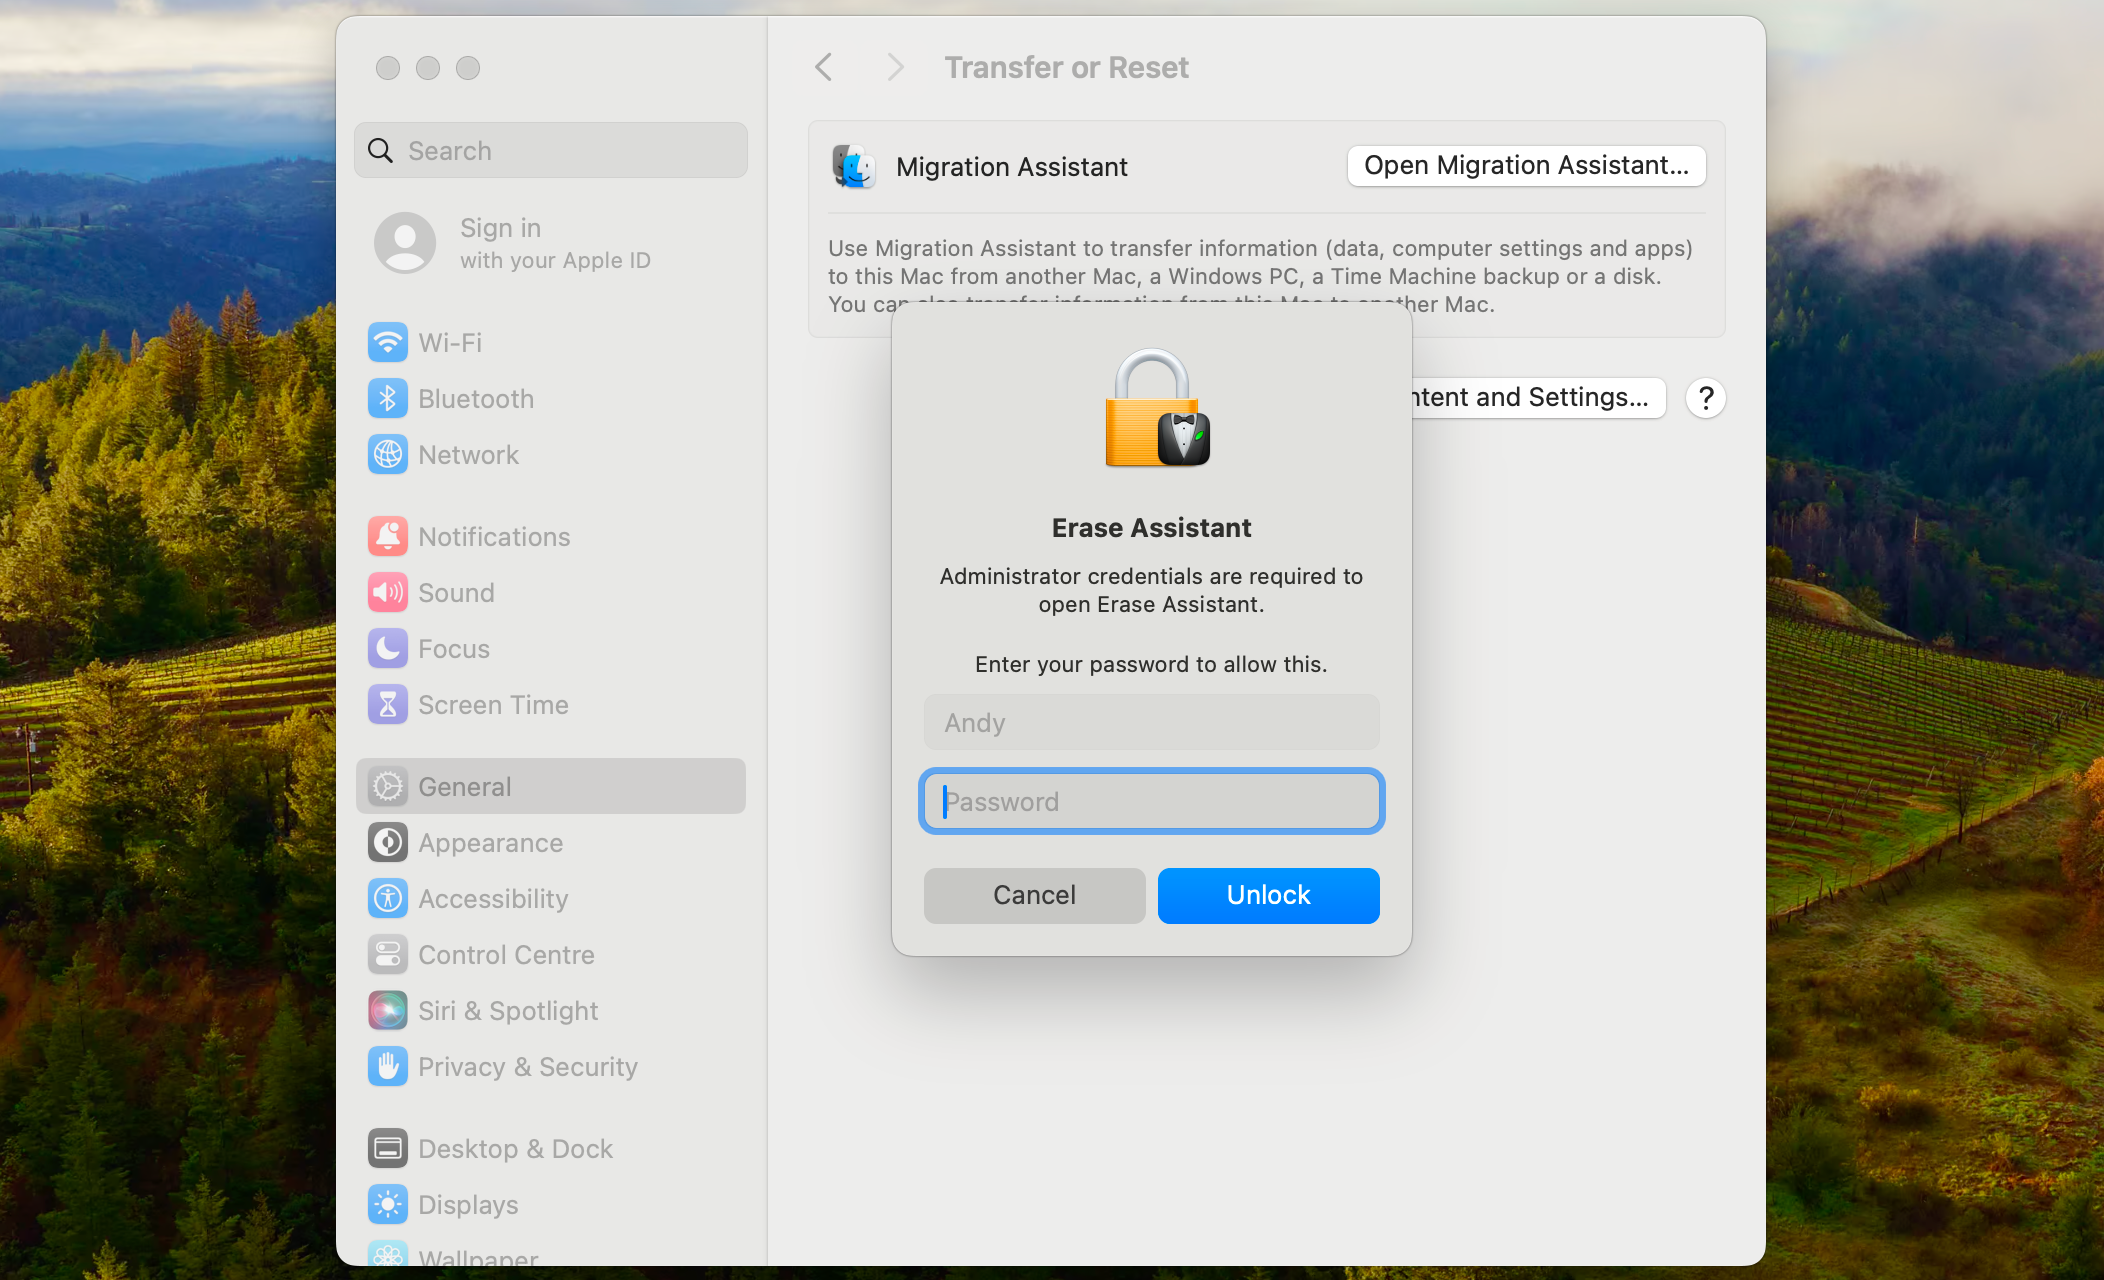Click the Notifications bell icon
Image resolution: width=2104 pixels, height=1280 pixels.
coord(387,537)
